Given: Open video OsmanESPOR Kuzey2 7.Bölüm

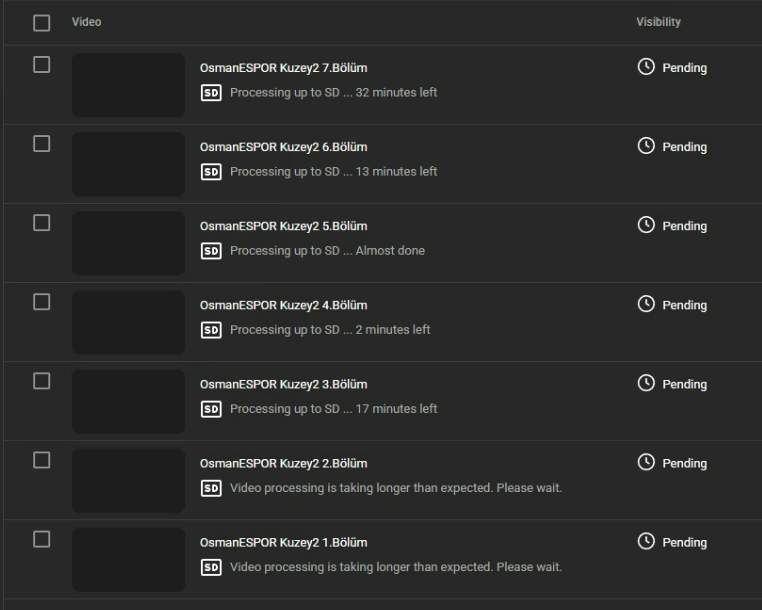Looking at the screenshot, I should tap(283, 68).
